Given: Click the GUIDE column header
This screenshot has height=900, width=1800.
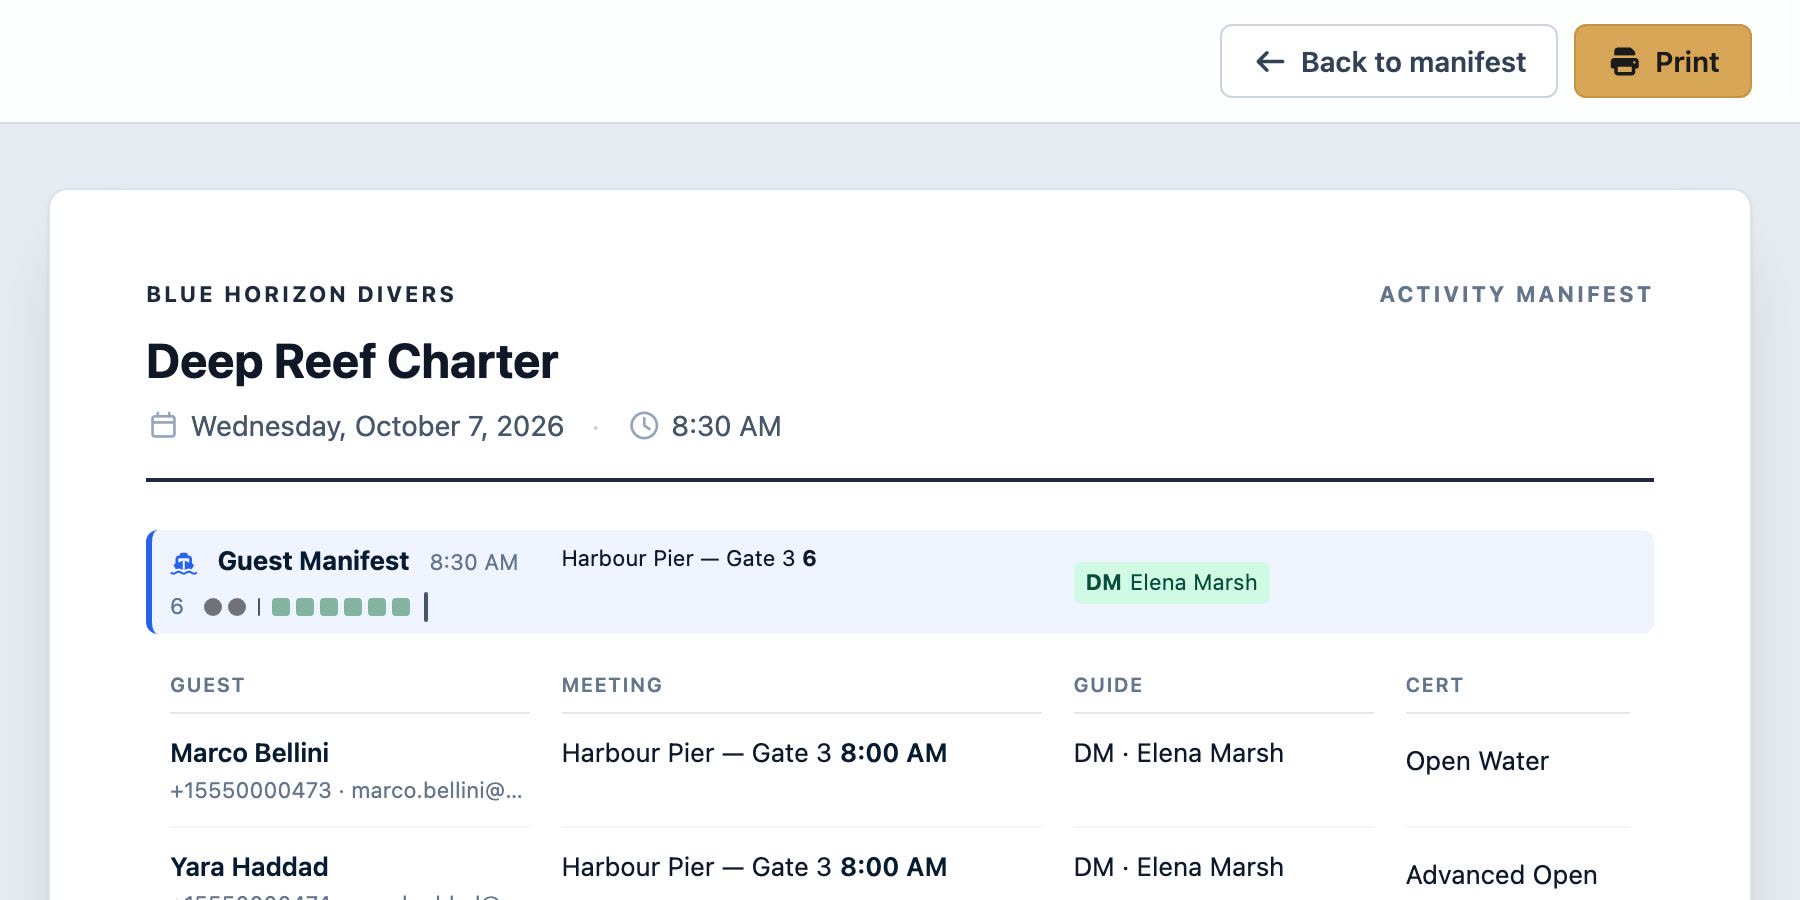Looking at the screenshot, I should point(1108,685).
